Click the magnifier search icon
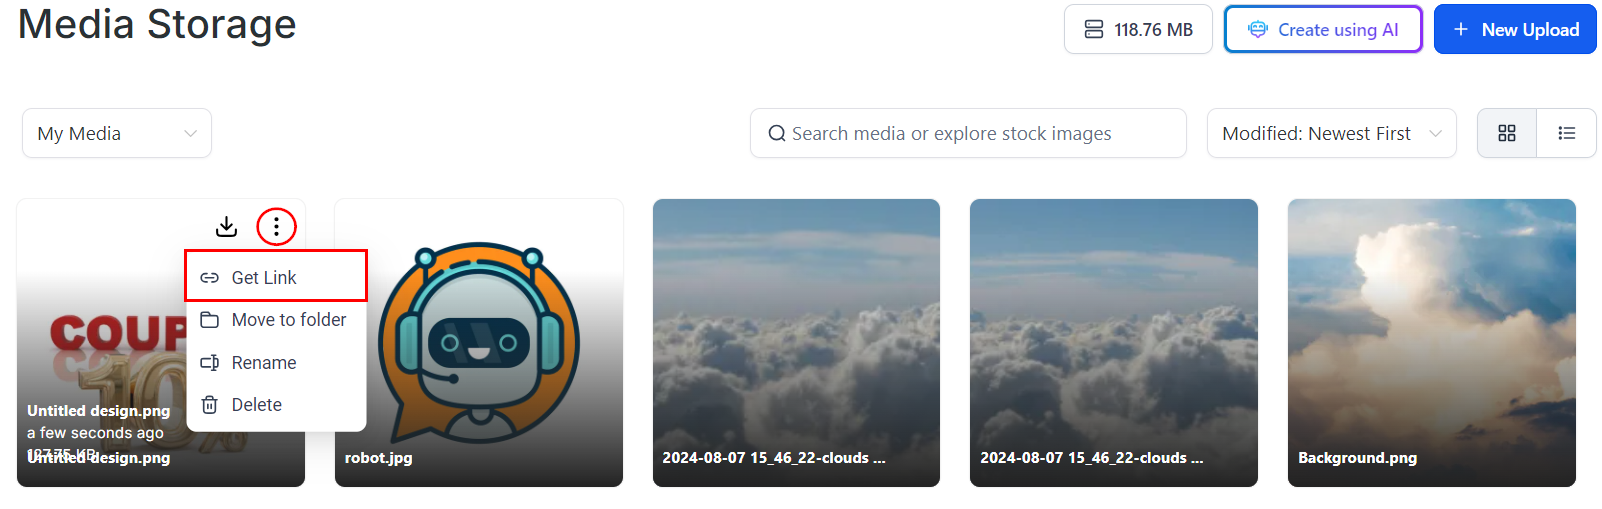Screen dimensions: 1602x509 point(776,133)
